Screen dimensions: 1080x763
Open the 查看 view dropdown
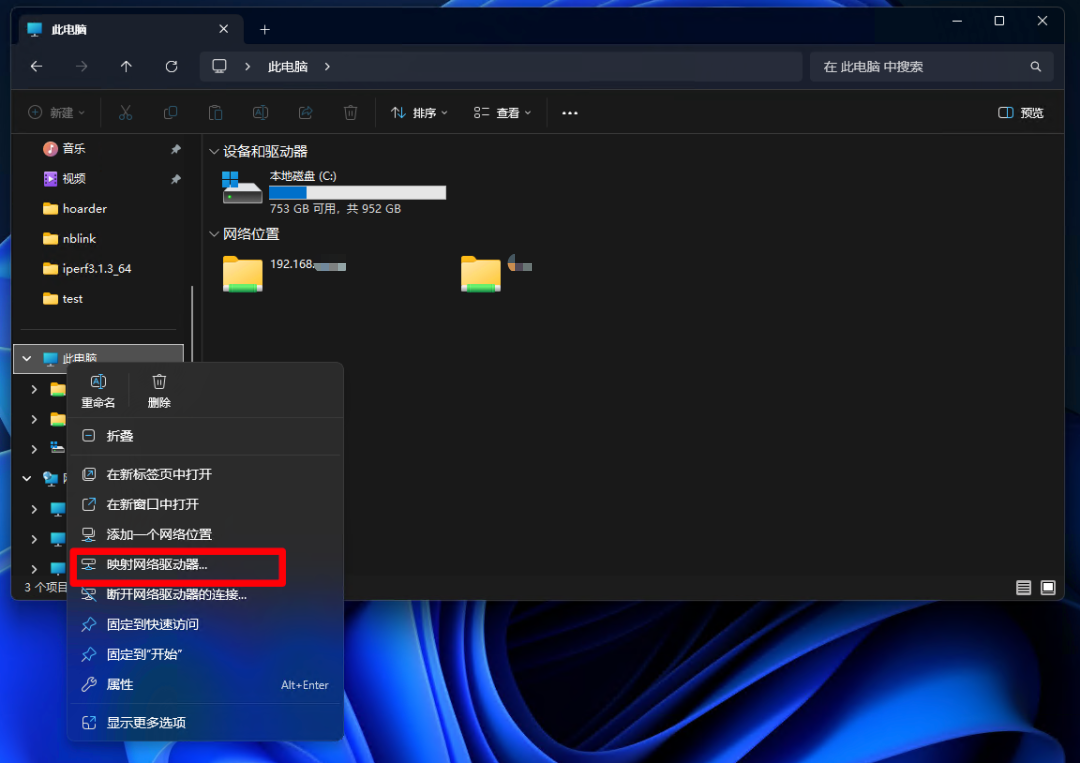tap(502, 113)
